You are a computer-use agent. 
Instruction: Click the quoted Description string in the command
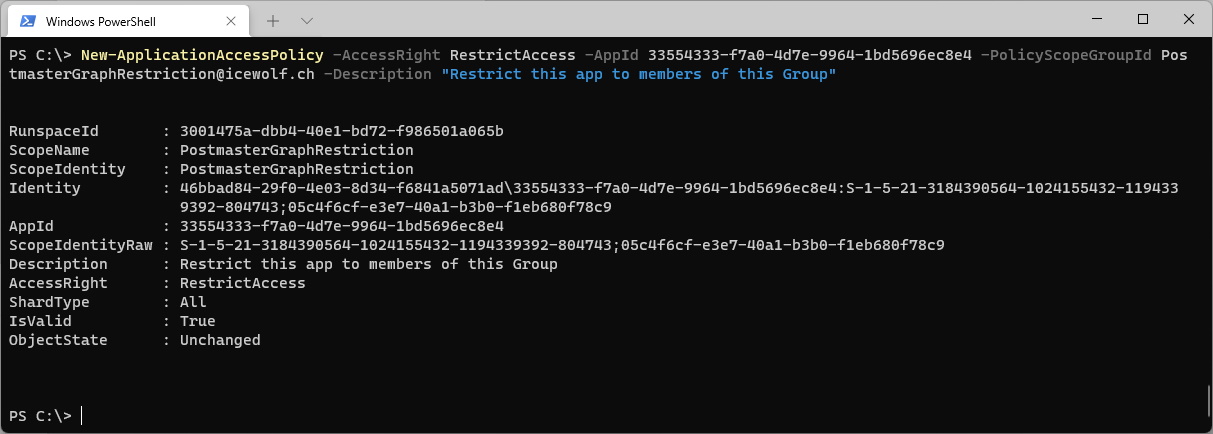point(638,74)
